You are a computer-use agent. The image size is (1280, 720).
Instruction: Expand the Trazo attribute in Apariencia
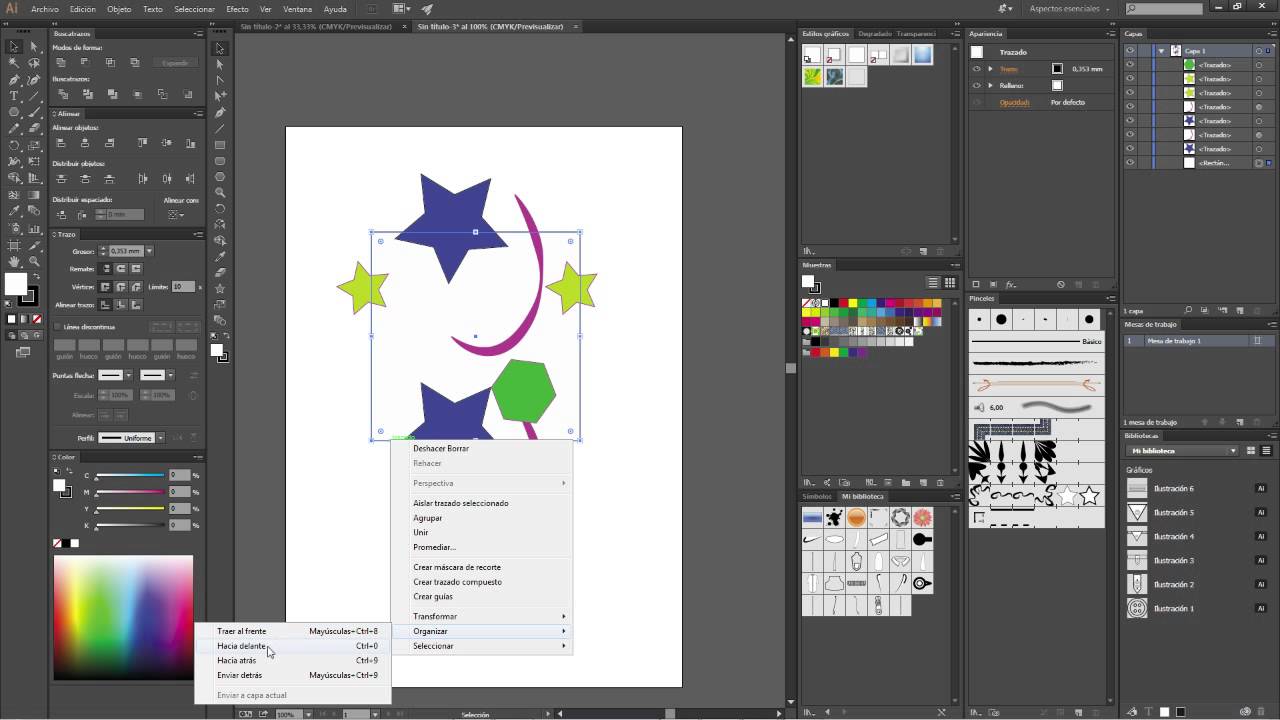click(990, 69)
